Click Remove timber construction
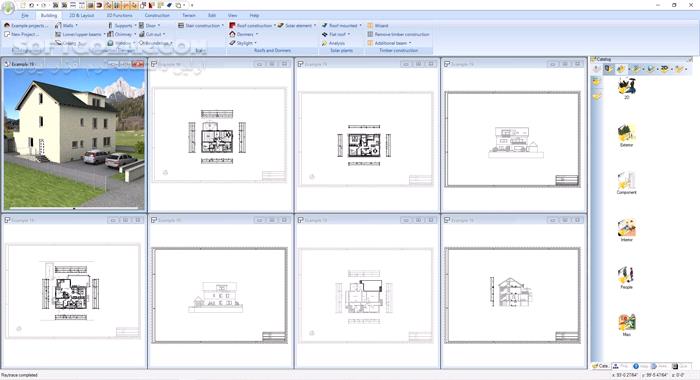The image size is (700, 380). click(398, 34)
